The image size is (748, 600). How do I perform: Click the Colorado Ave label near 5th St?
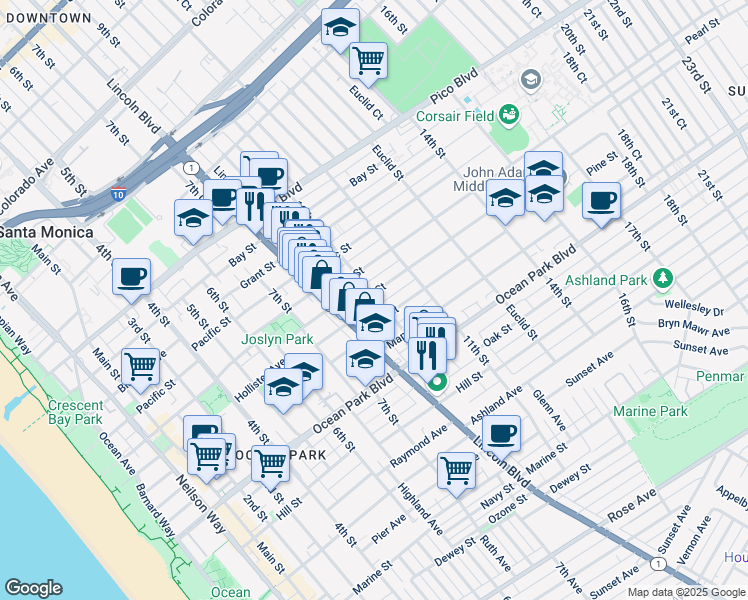point(24,186)
